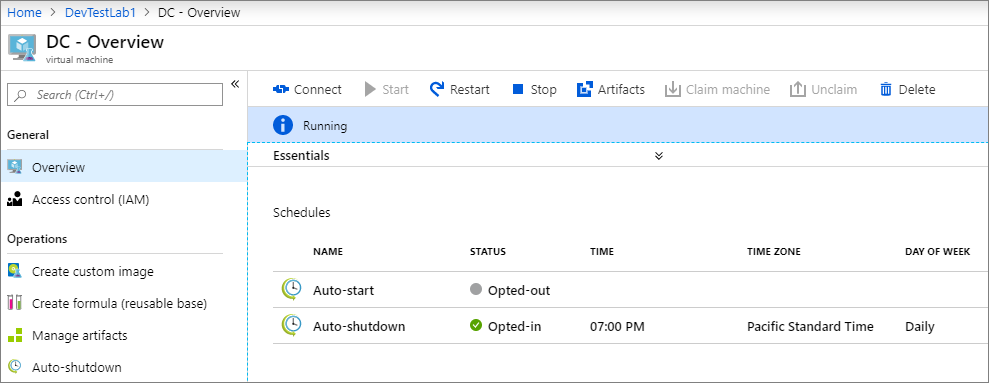
Task: Click the 07:00 PM time value
Action: [617, 326]
